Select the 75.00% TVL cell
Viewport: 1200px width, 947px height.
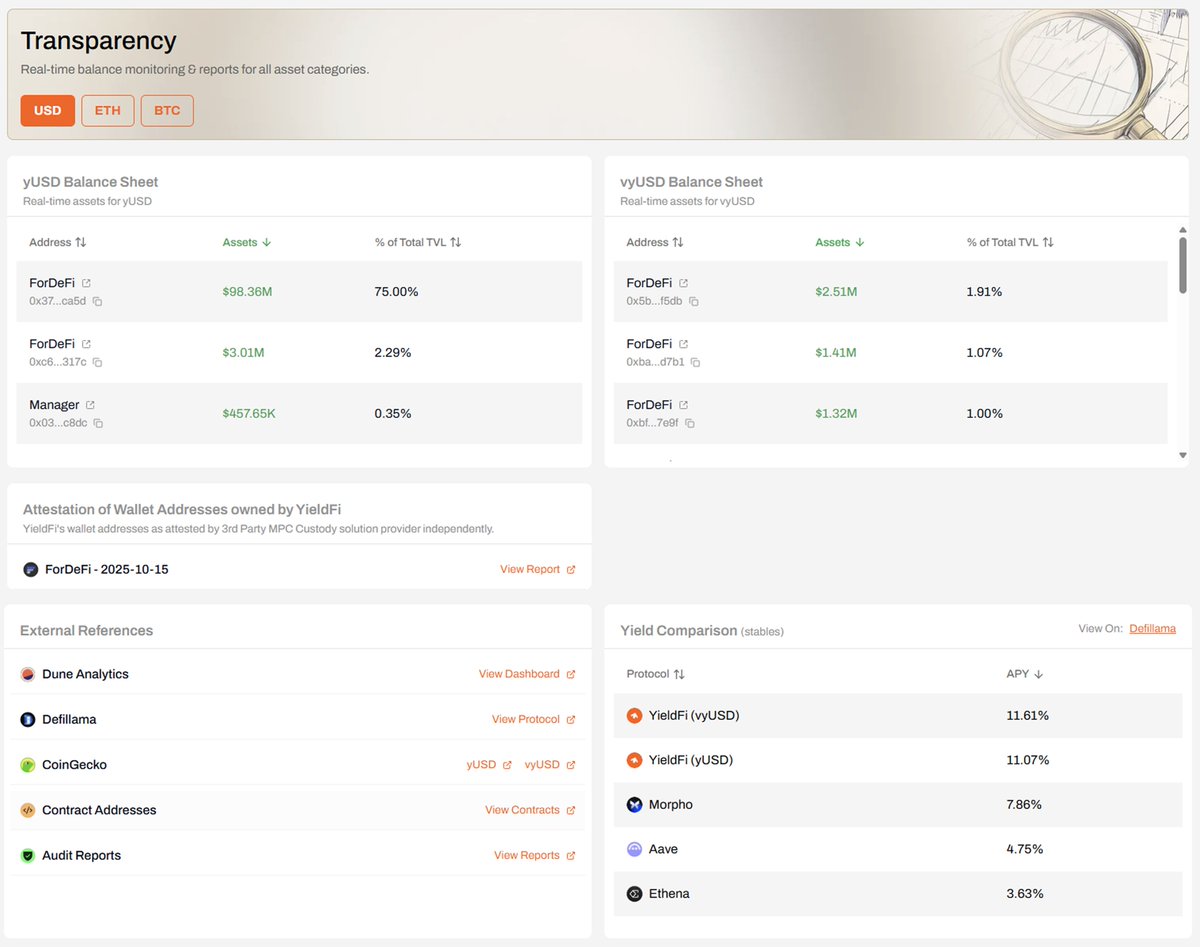[396, 292]
